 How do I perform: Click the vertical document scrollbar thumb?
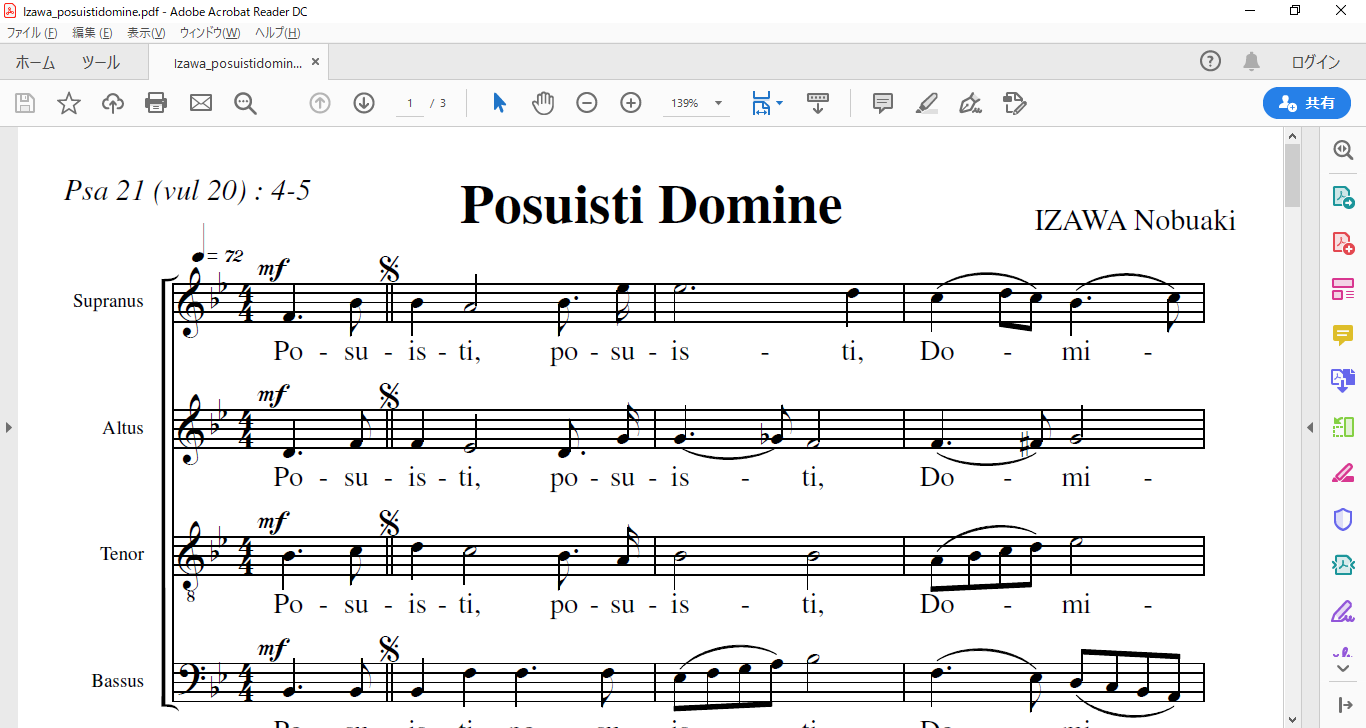click(x=1292, y=176)
